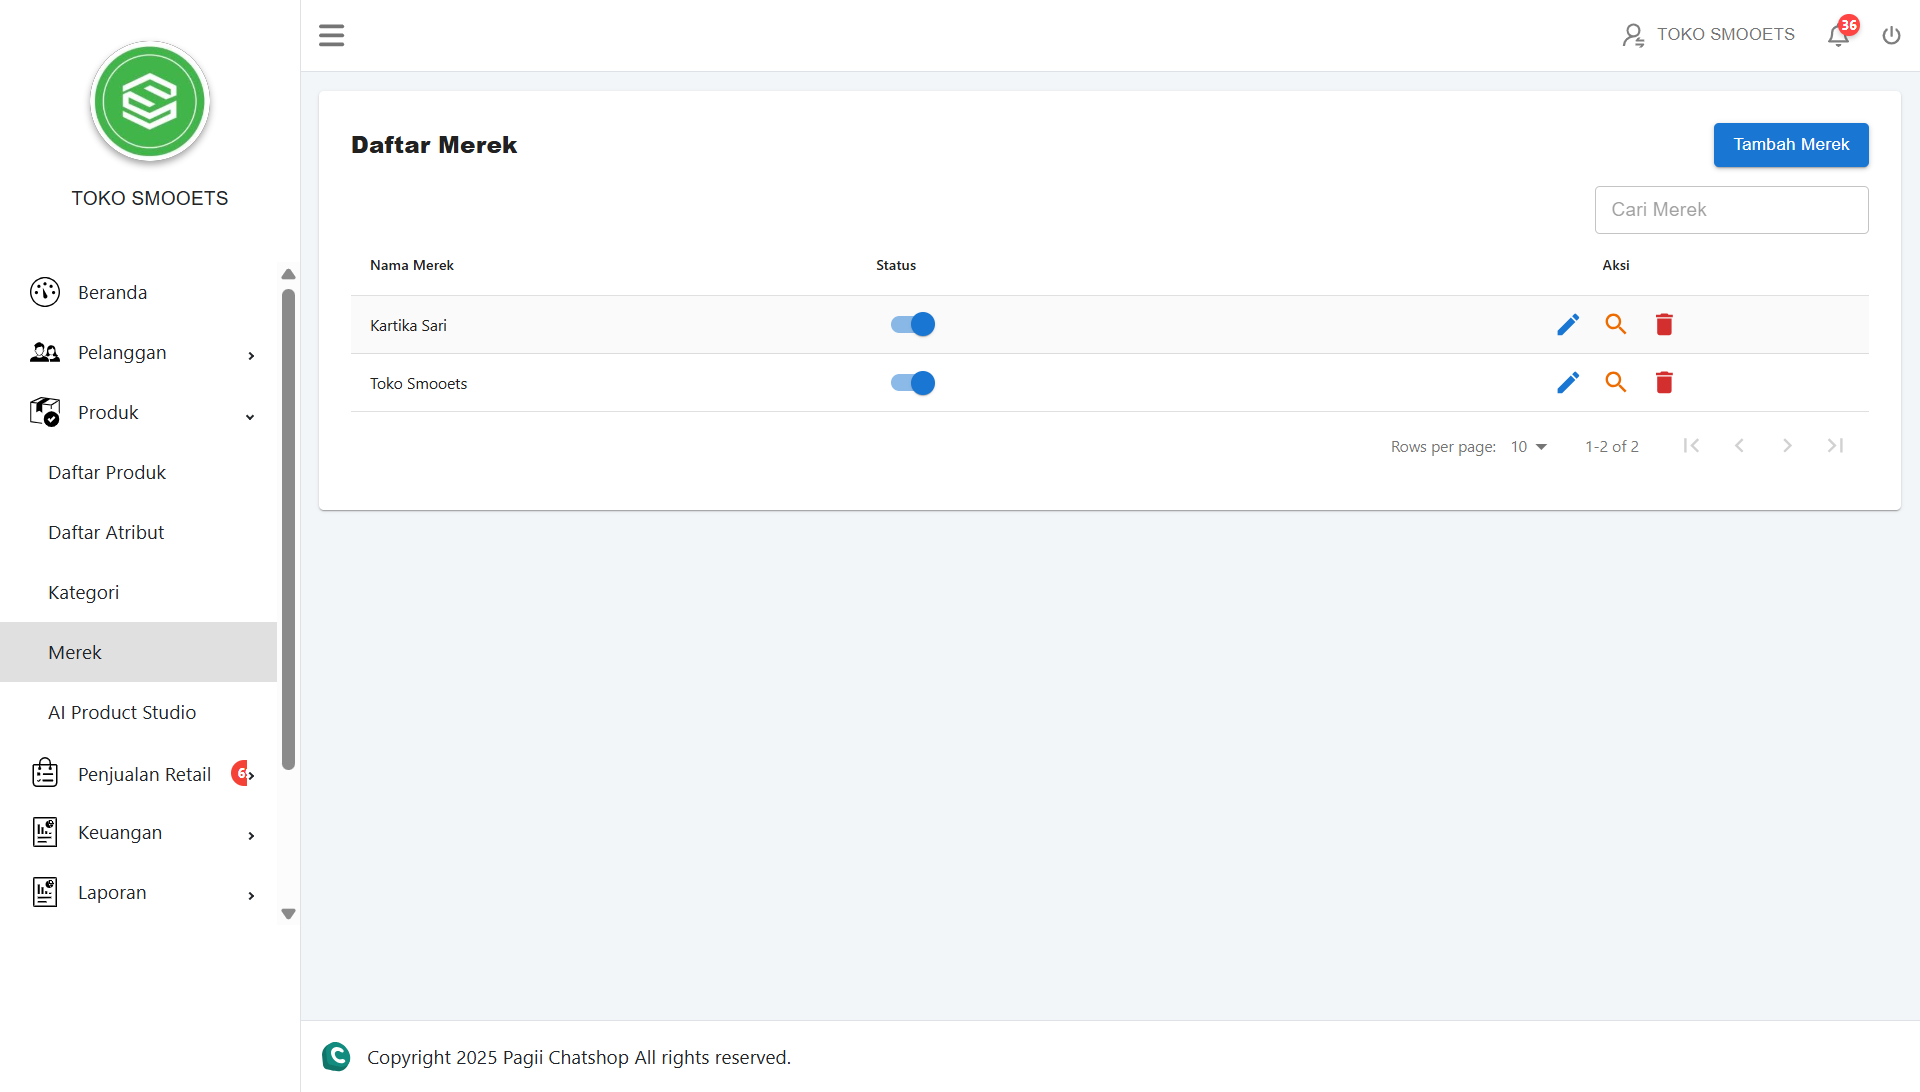Click the hamburger menu icon
The width and height of the screenshot is (1920, 1092).
click(x=331, y=35)
